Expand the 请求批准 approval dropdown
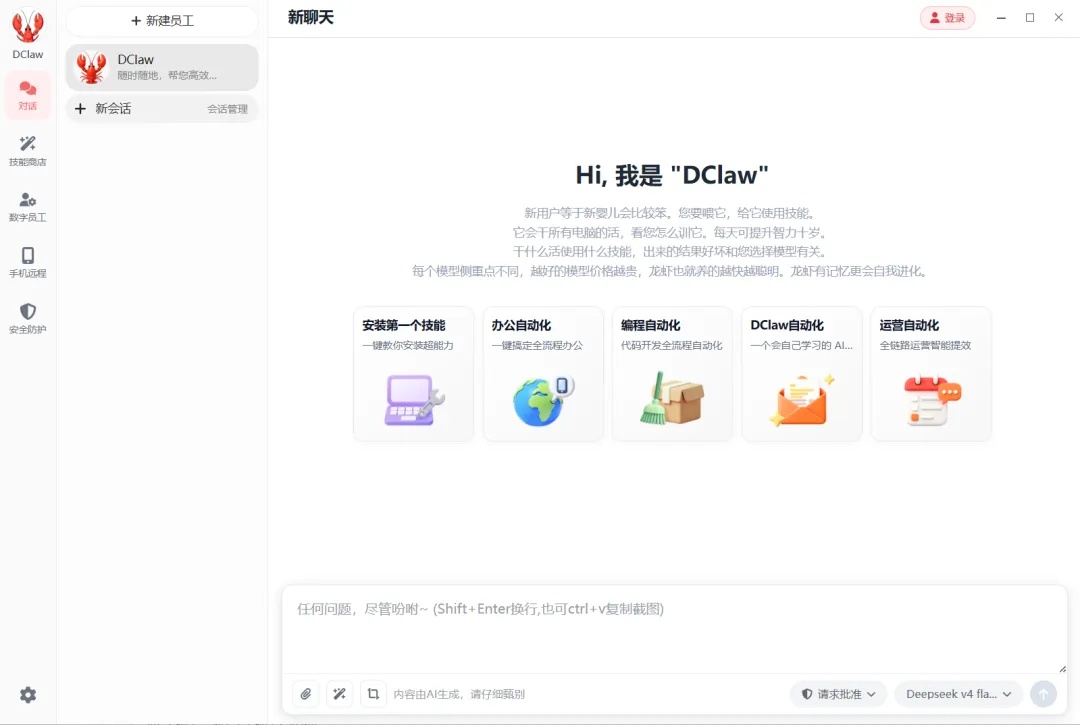 click(x=838, y=694)
